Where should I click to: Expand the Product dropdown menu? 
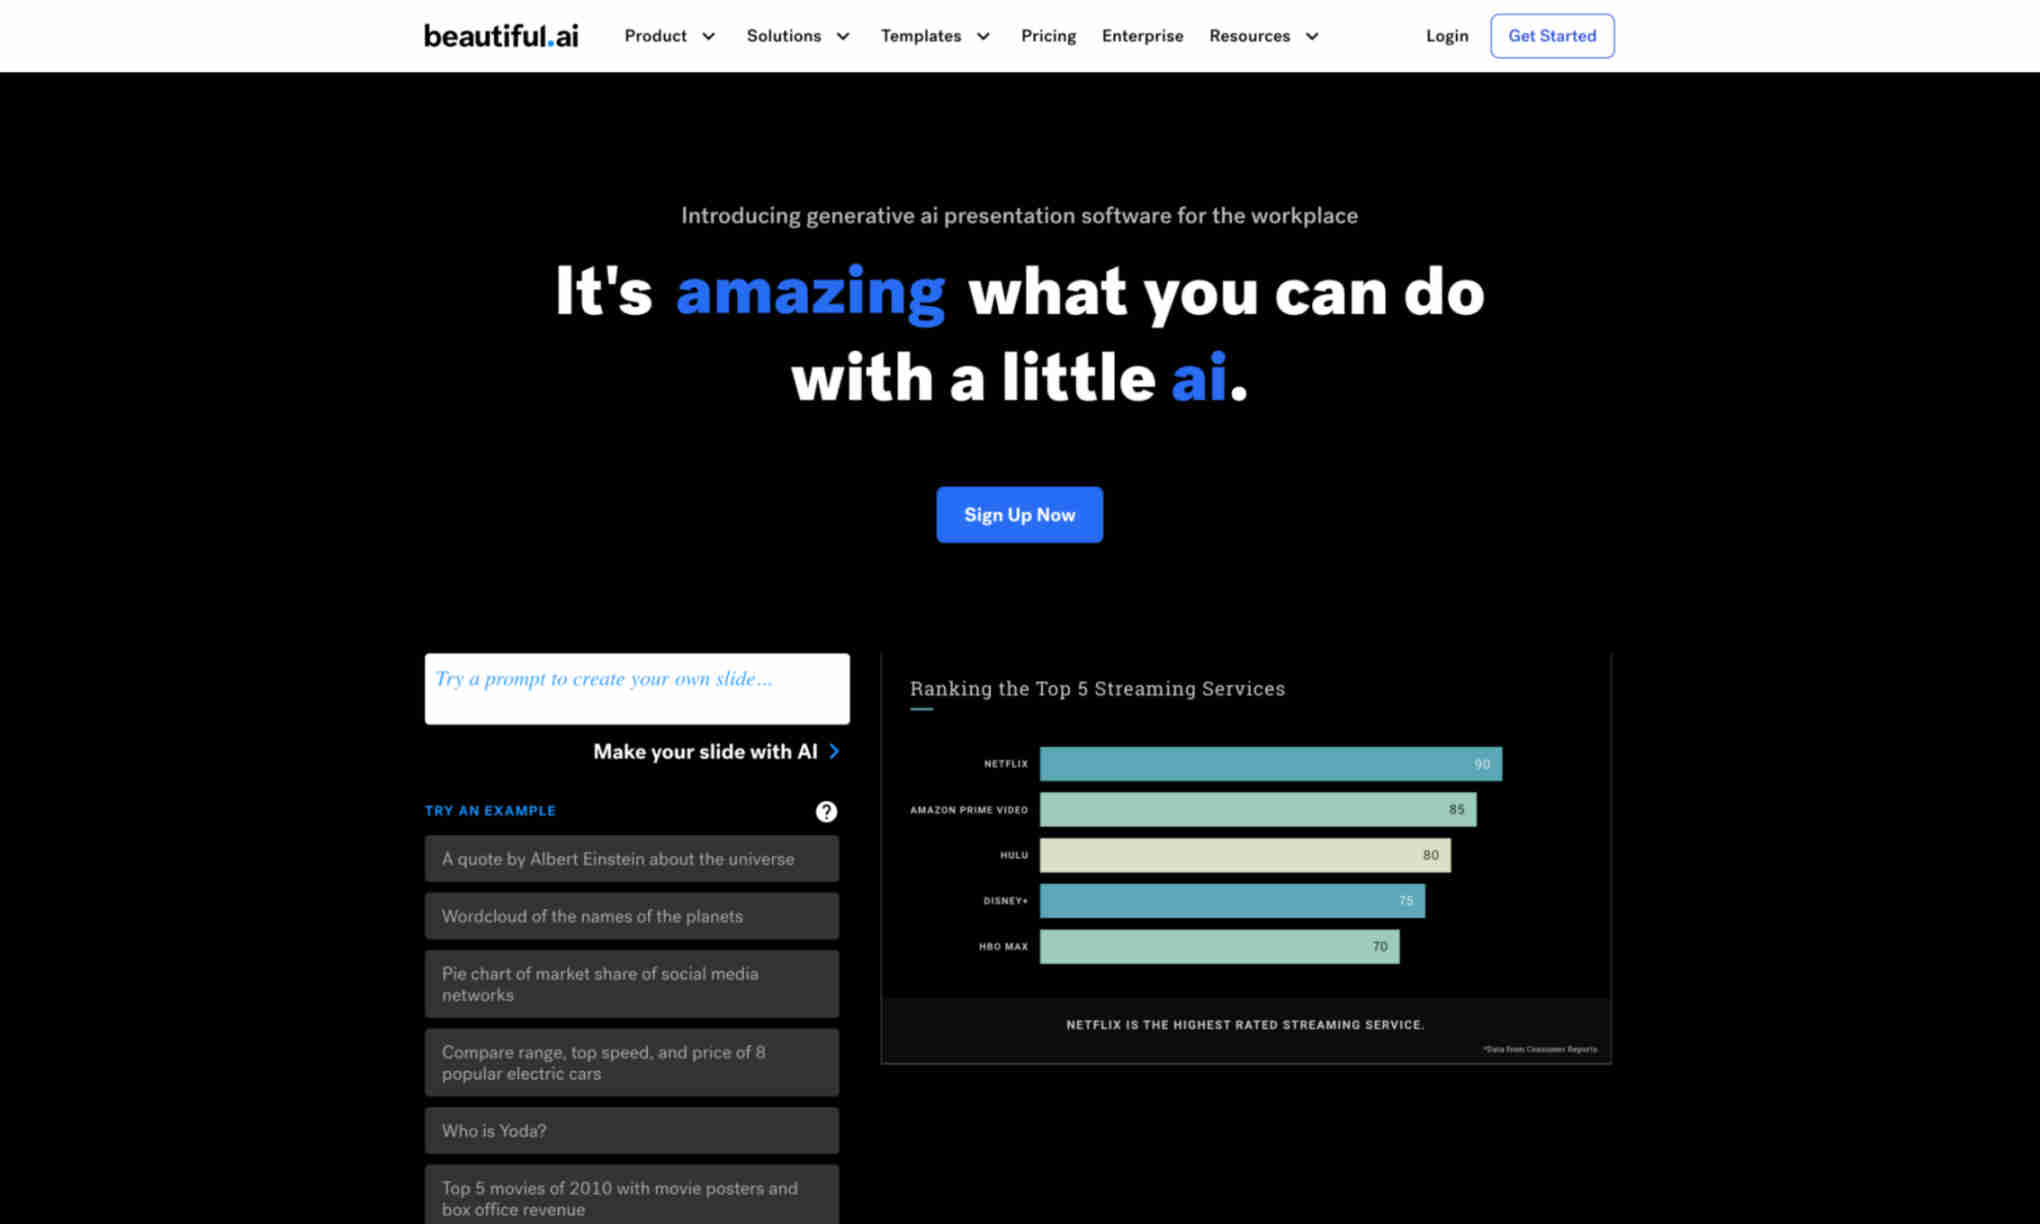669,35
